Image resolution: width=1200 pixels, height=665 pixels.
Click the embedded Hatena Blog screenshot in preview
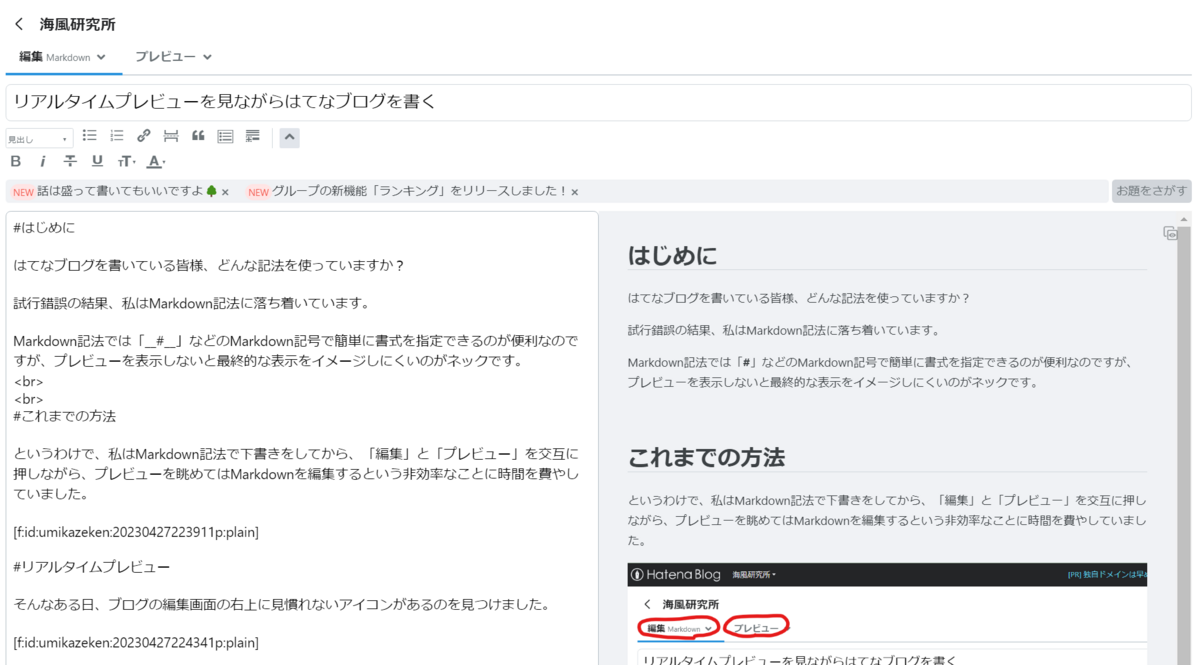point(887,613)
